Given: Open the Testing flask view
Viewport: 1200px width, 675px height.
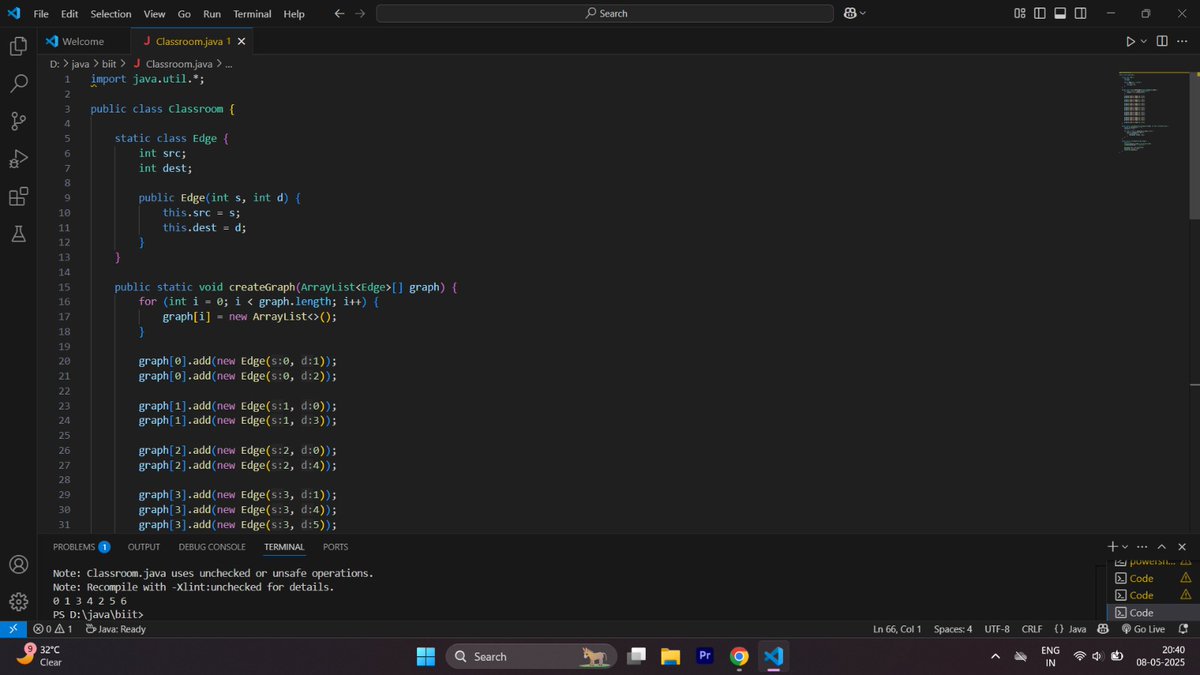Looking at the screenshot, I should point(18,234).
